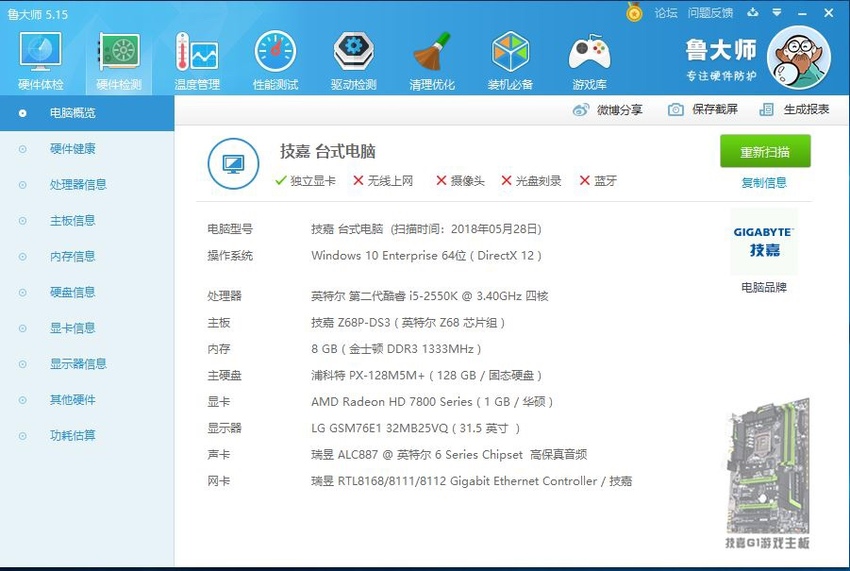
Task: Click the circular desktop computer icon
Action: click(233, 163)
